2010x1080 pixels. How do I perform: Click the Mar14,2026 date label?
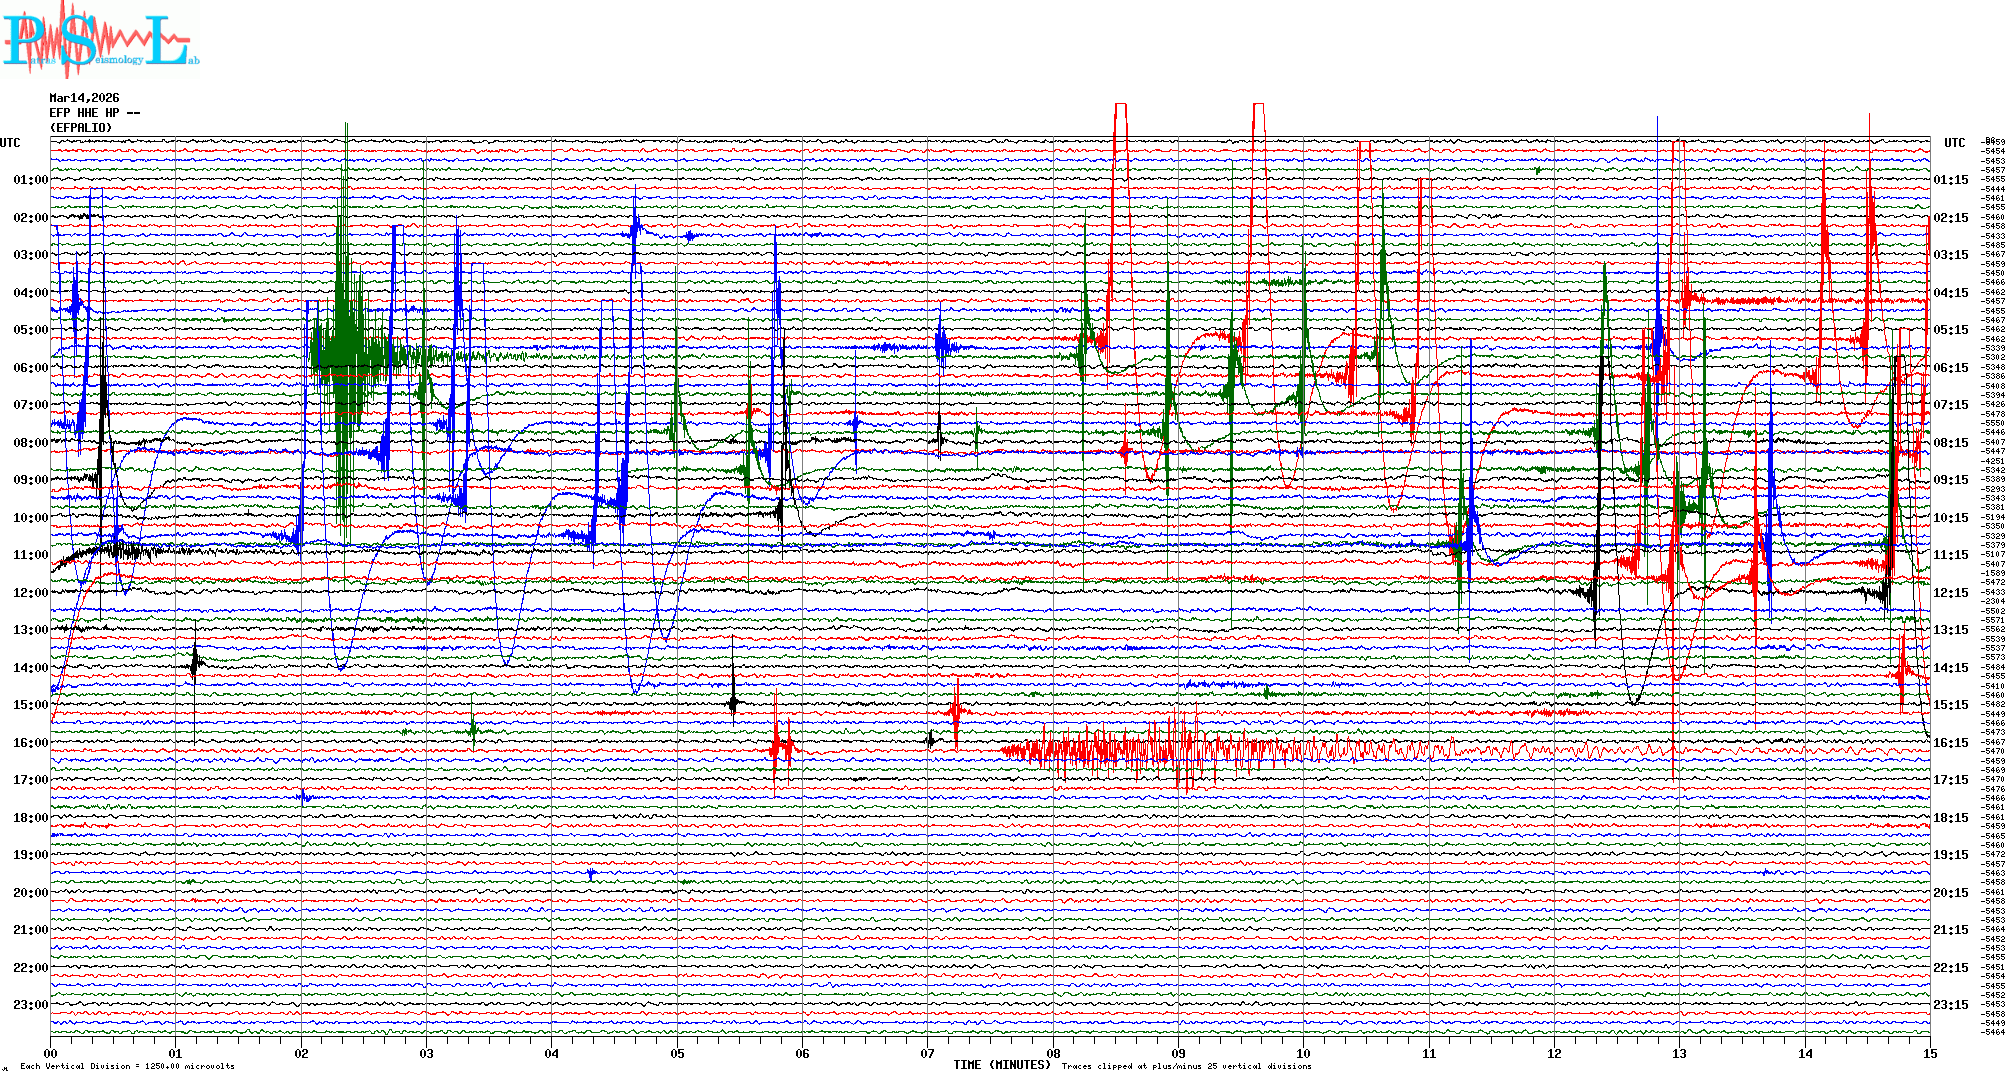tap(84, 98)
